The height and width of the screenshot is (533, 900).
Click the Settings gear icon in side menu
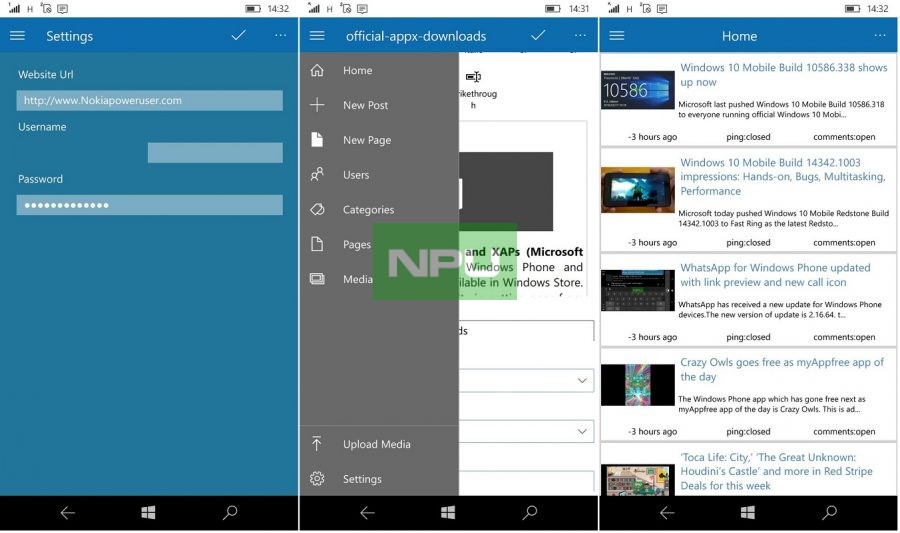(317, 478)
